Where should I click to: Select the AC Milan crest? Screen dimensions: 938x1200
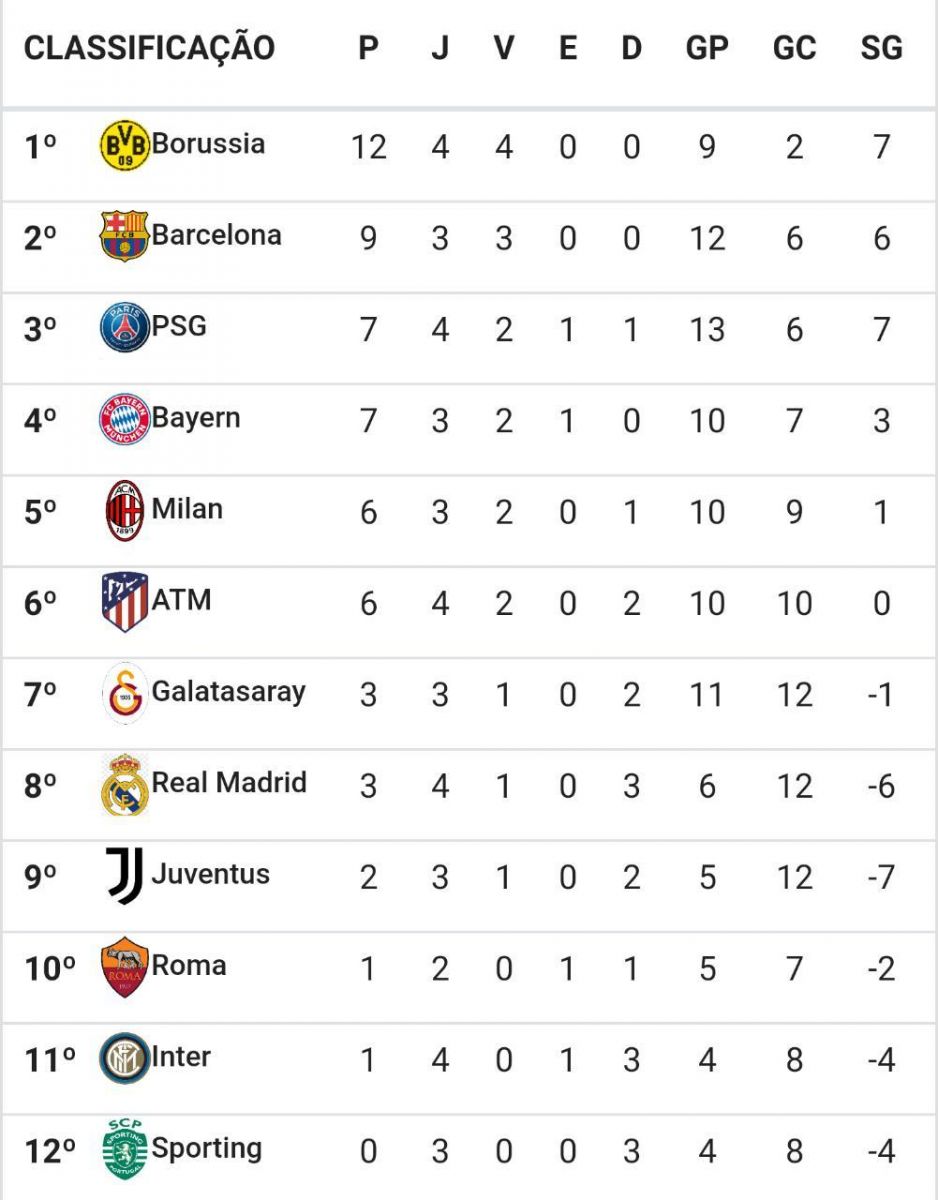click(x=125, y=510)
